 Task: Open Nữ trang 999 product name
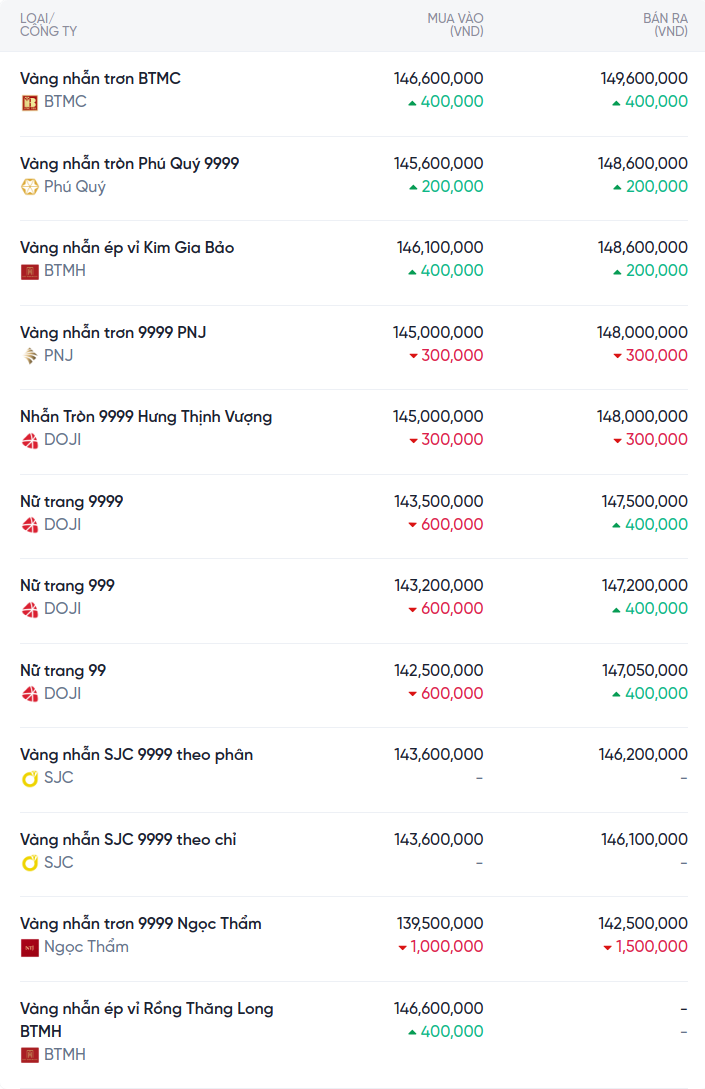pyautogui.click(x=67, y=586)
